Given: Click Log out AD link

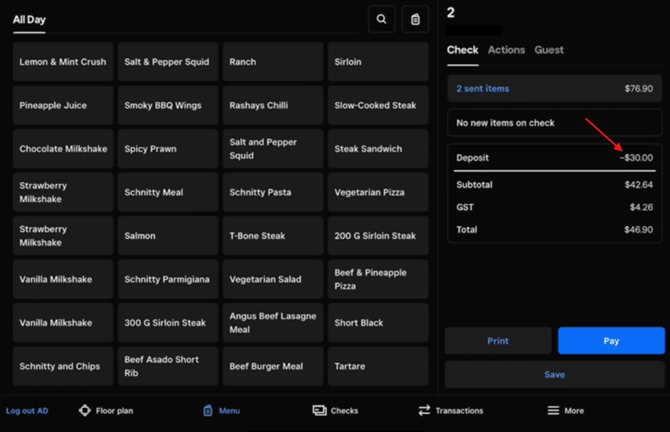Looking at the screenshot, I should click(27, 410).
